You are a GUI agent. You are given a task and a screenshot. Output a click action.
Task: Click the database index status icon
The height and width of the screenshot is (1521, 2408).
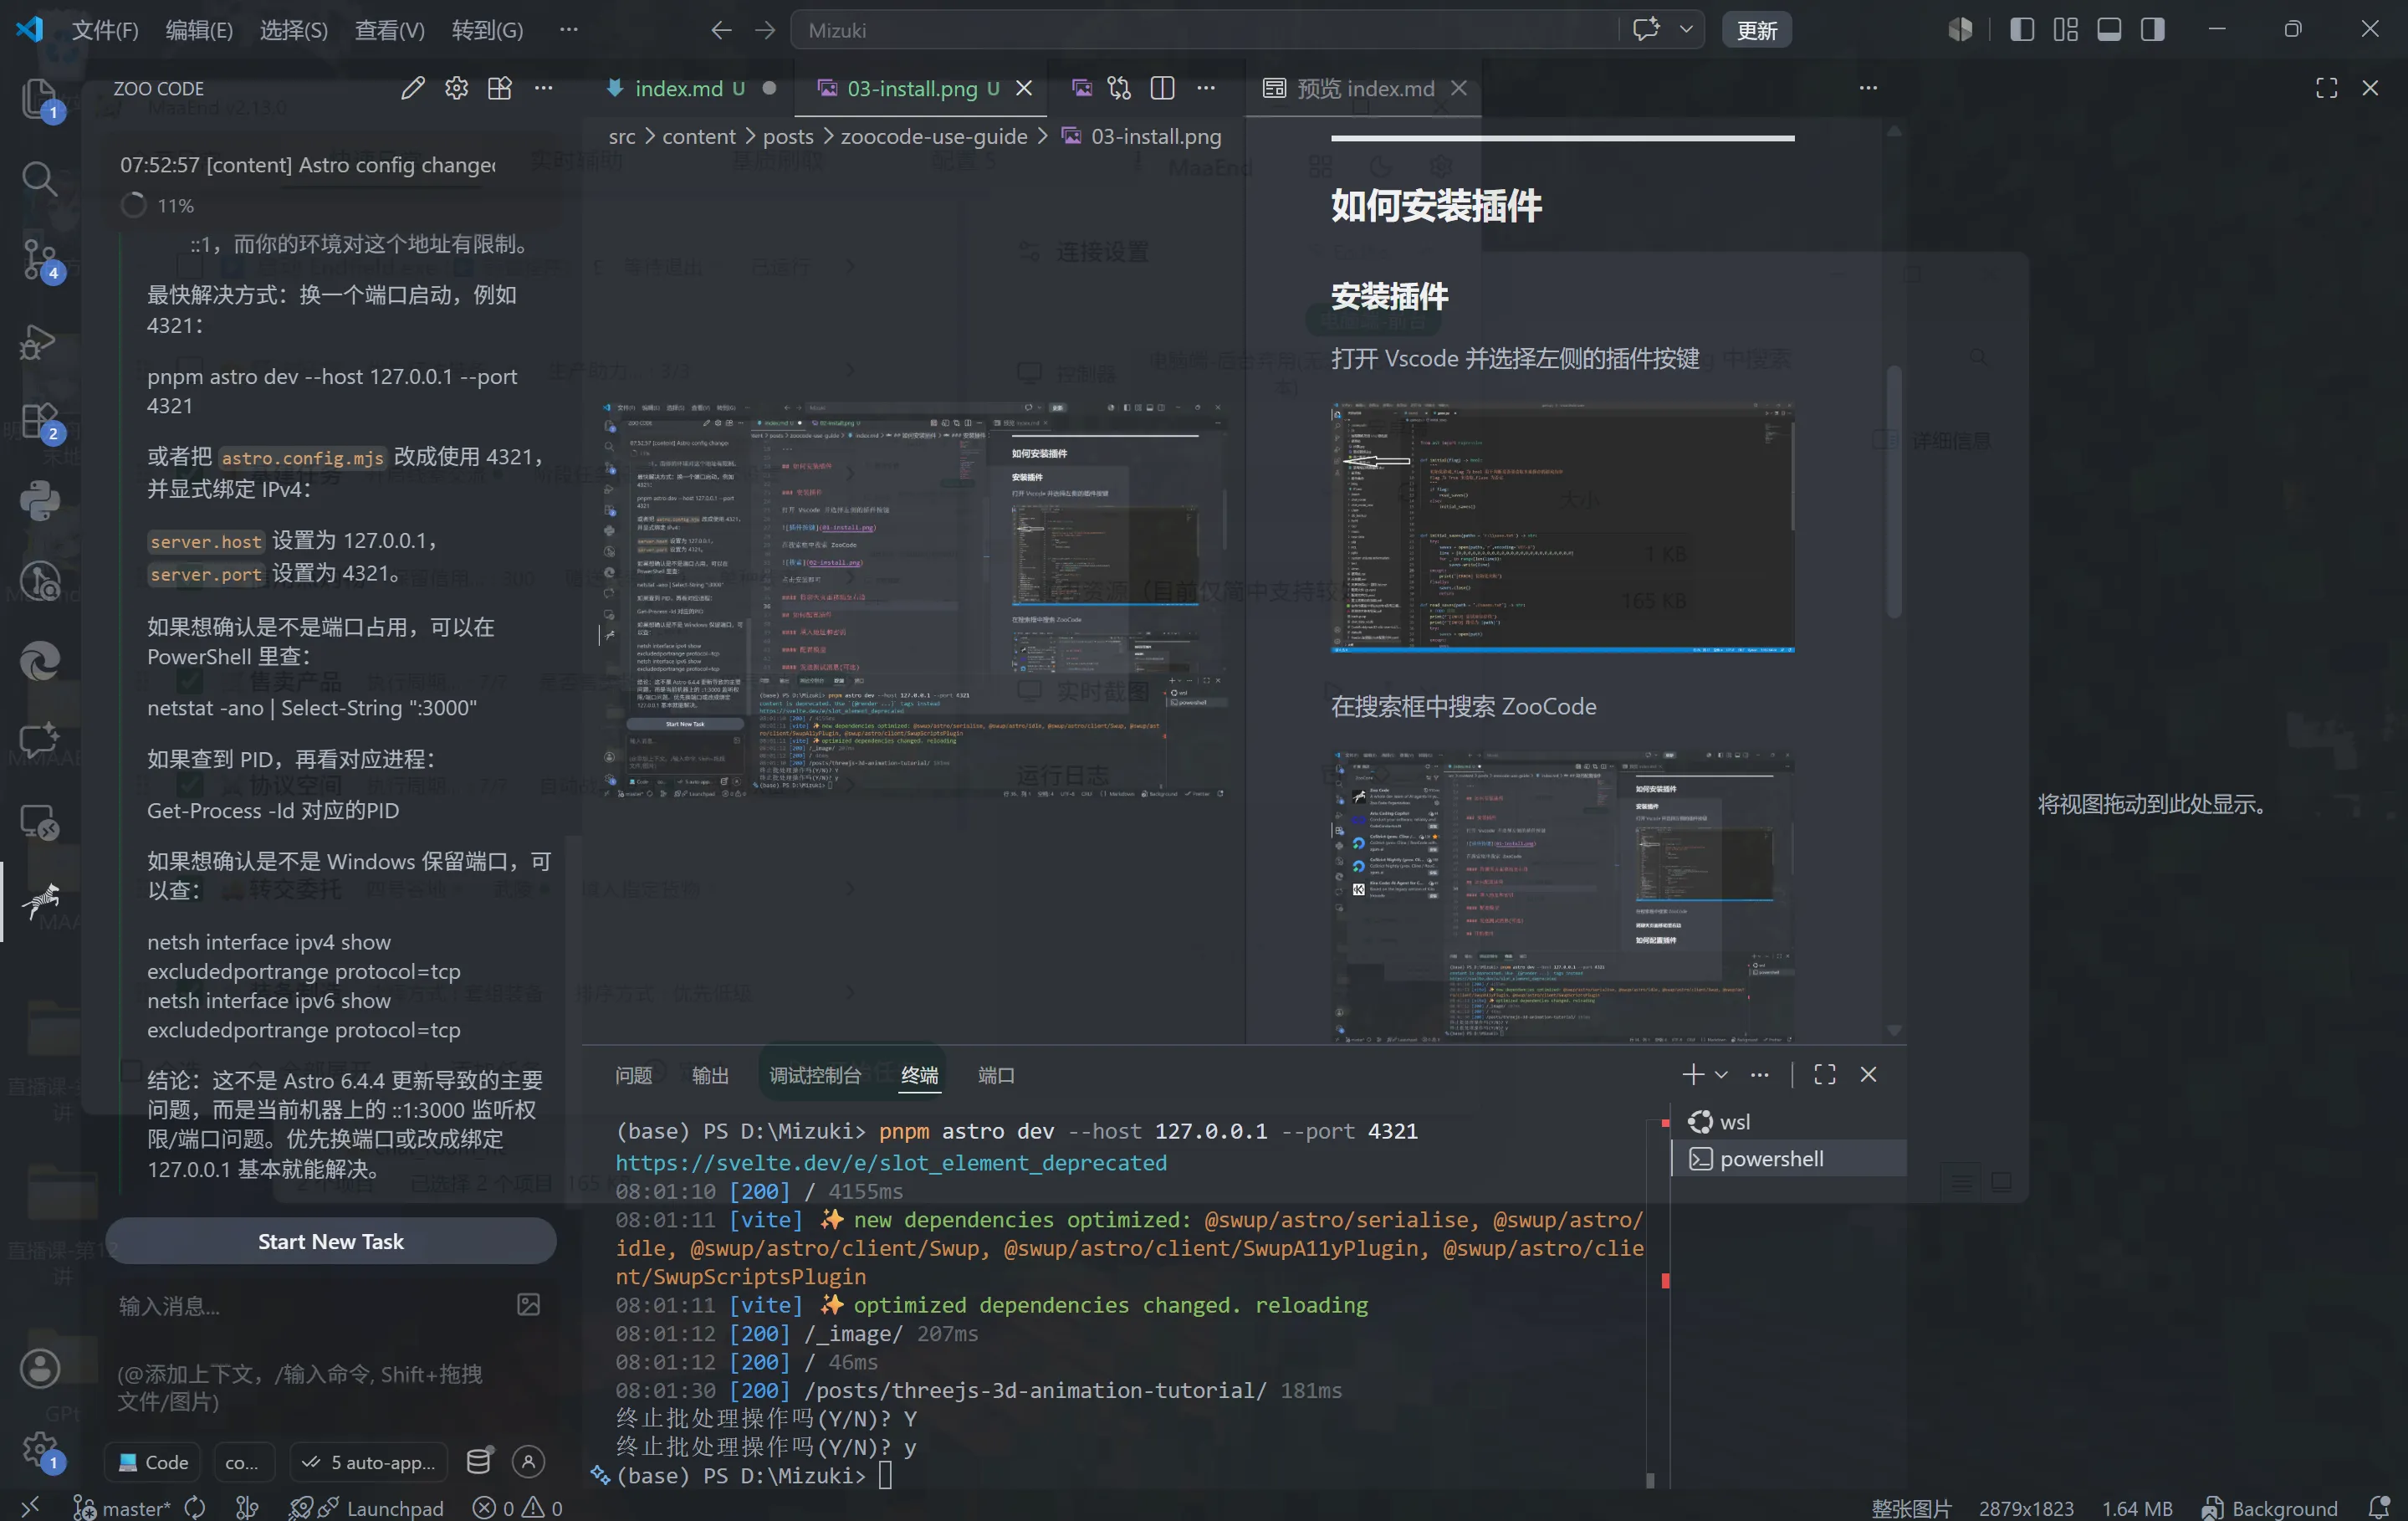pos(479,1461)
